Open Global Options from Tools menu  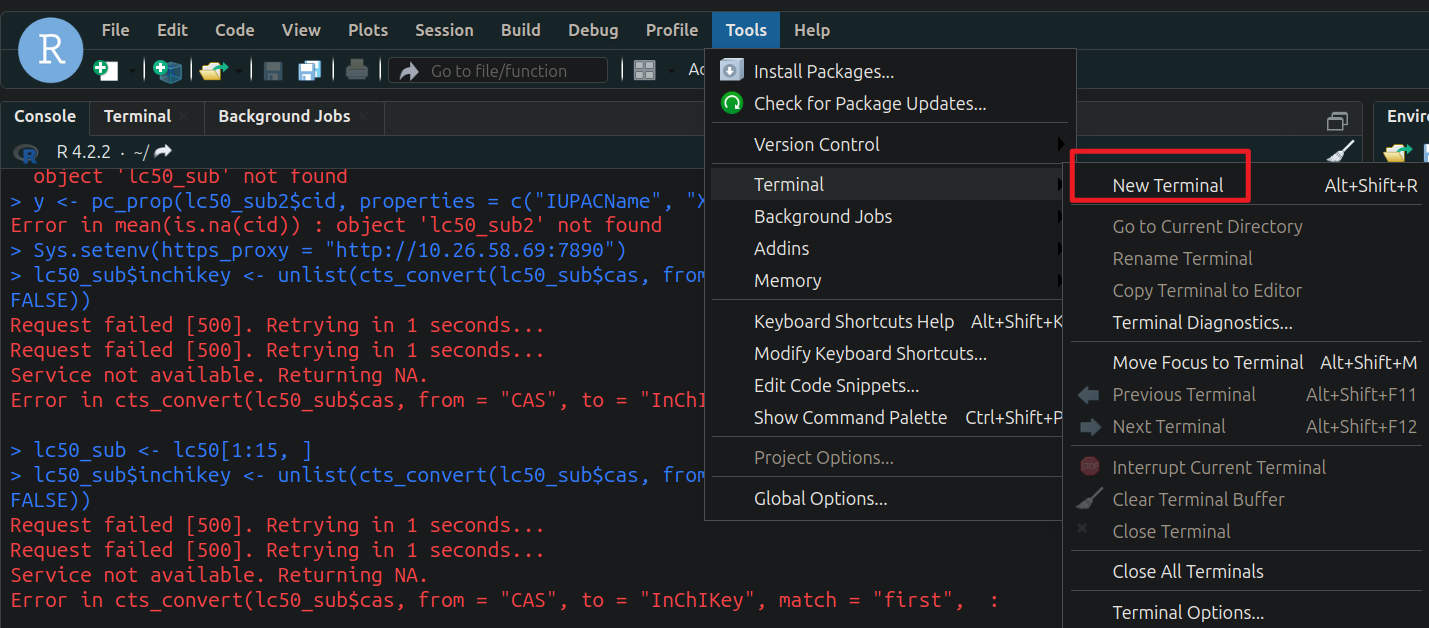pos(820,499)
